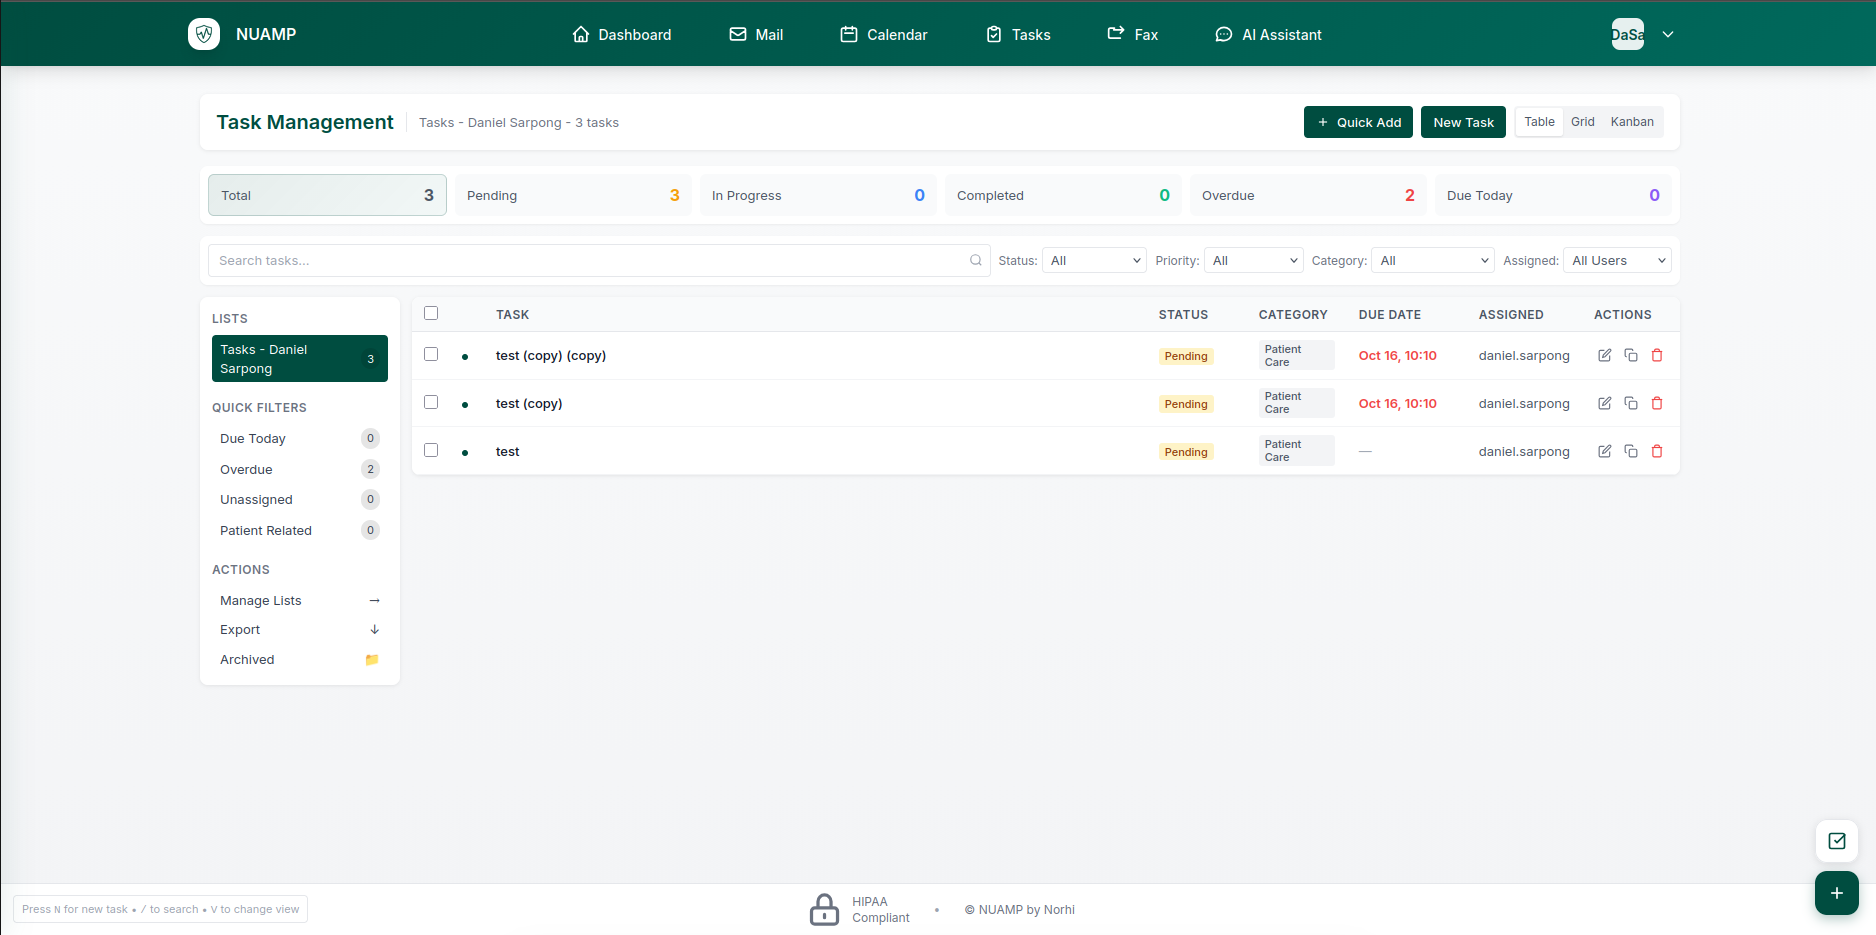This screenshot has height=935, width=1876.
Task: Click the Quick Add button
Action: 1358,122
